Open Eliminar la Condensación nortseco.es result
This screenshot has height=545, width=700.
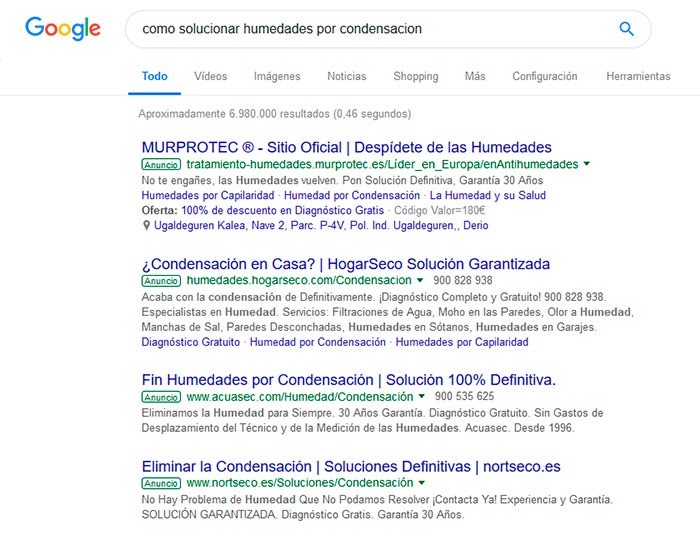(351, 466)
